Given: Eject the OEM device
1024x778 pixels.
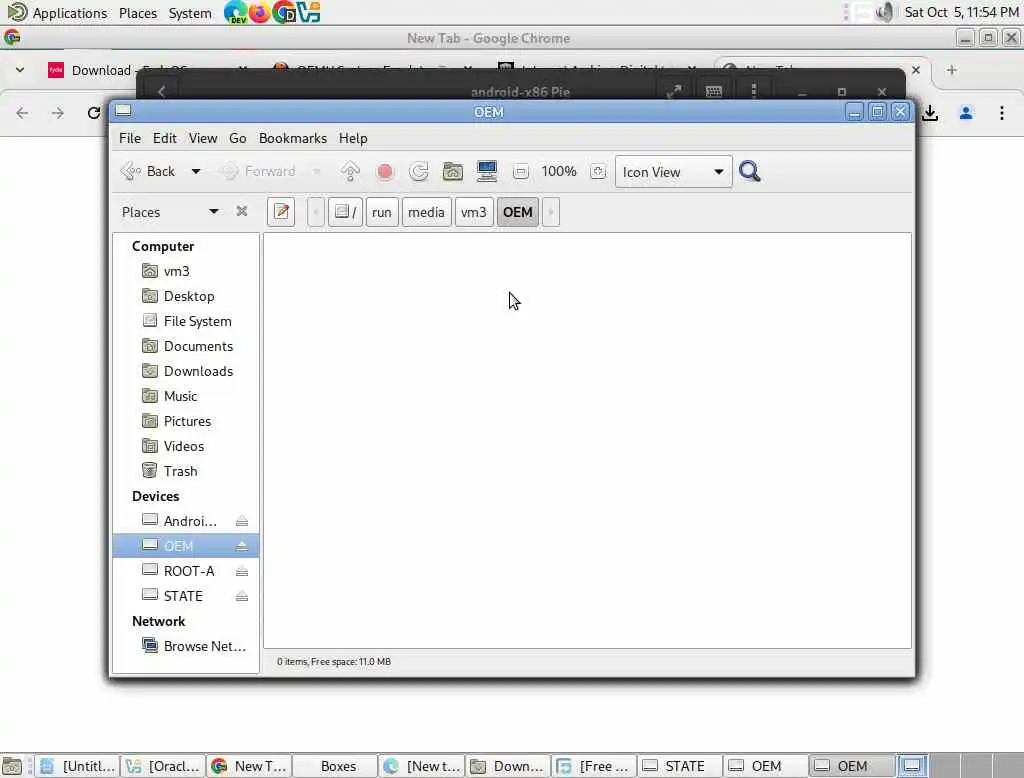Looking at the screenshot, I should pos(242,545).
